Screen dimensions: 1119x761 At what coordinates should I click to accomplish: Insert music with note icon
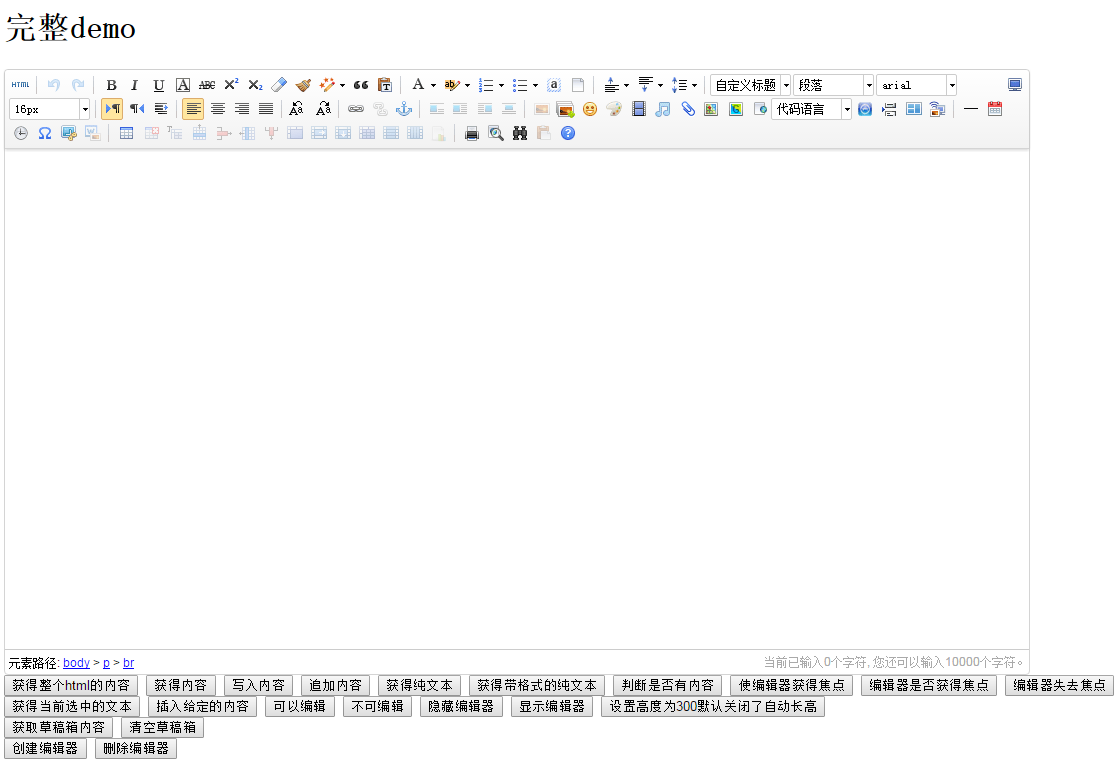click(663, 109)
